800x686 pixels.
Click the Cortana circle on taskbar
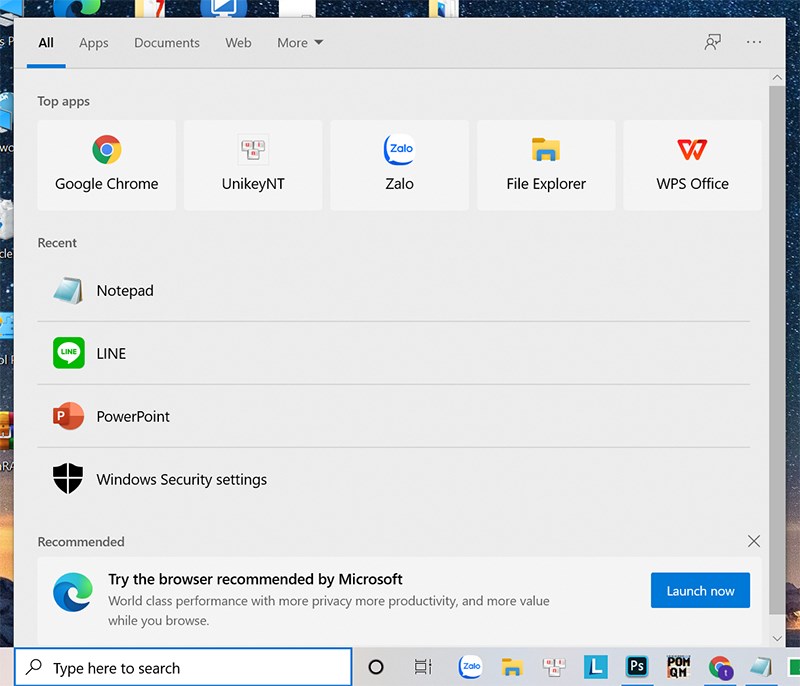[x=376, y=667]
